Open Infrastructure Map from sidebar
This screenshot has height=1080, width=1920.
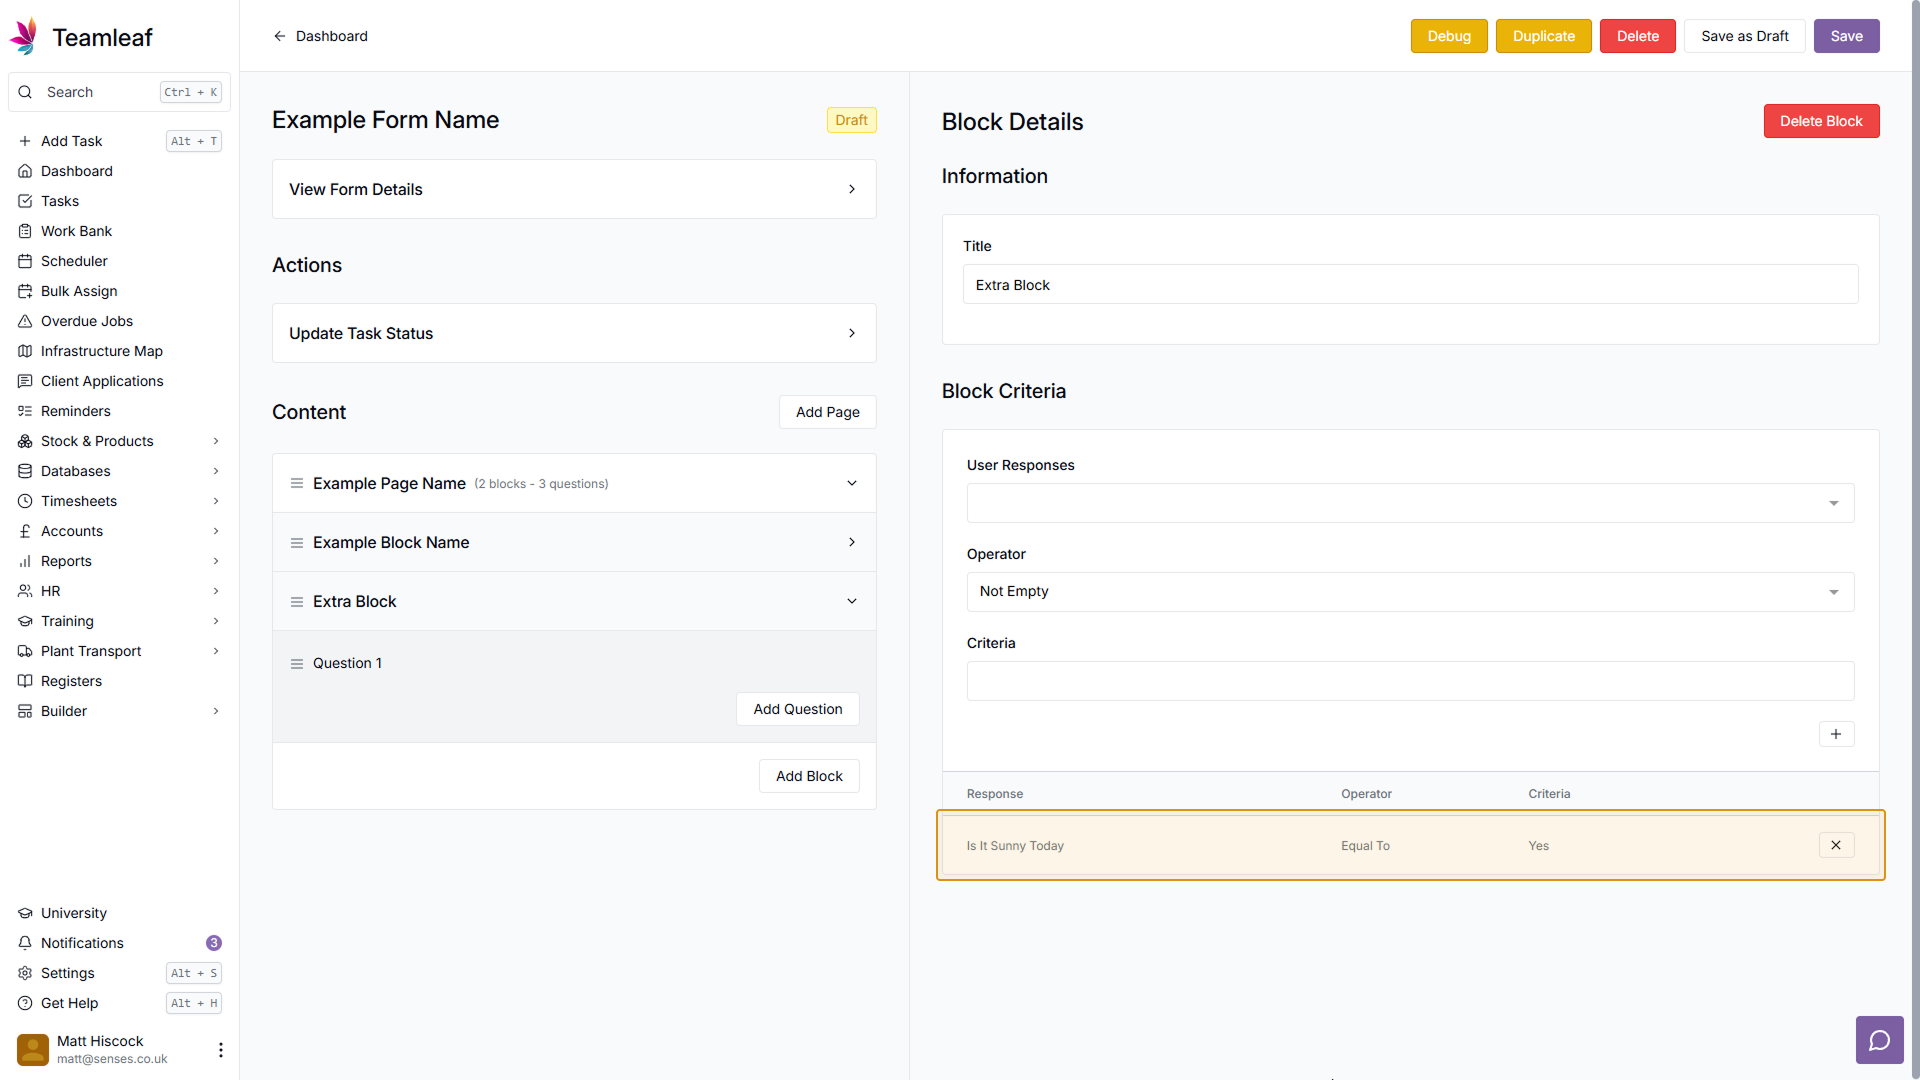[x=101, y=351]
